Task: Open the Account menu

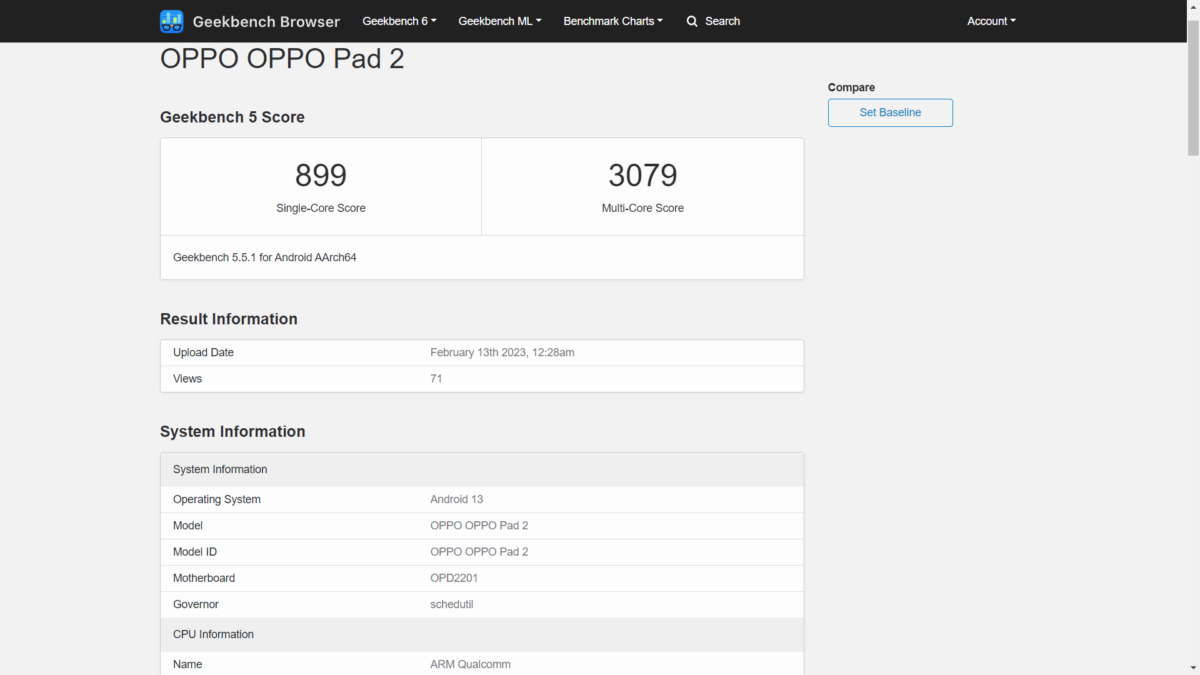Action: click(991, 21)
